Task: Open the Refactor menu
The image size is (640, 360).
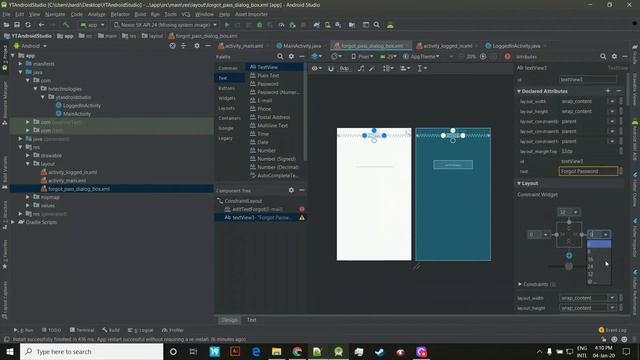Action: [120, 14]
